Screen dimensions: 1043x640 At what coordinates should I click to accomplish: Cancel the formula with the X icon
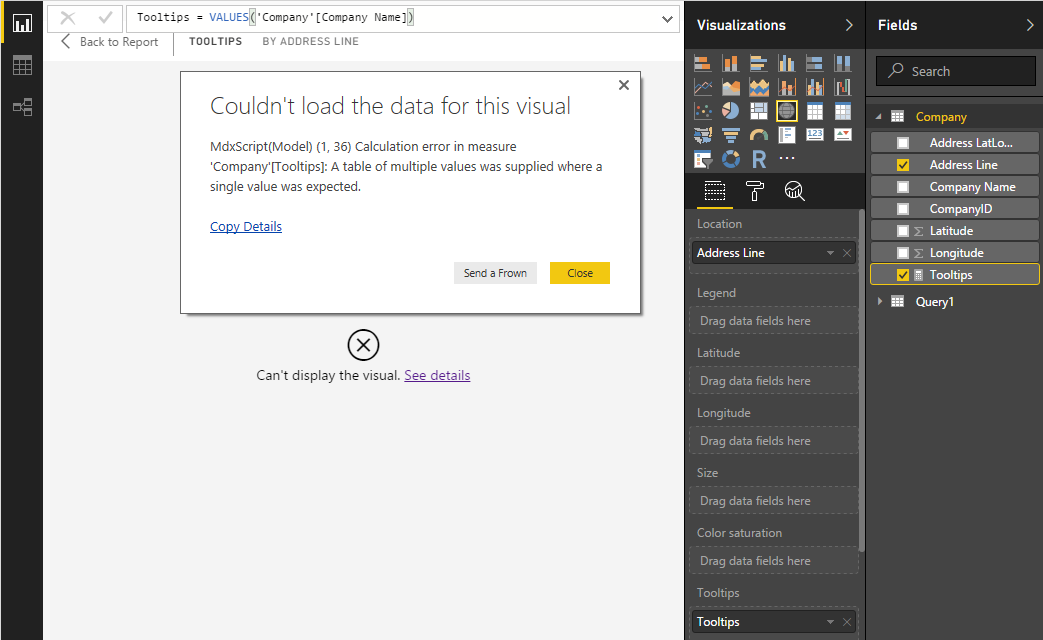pyautogui.click(x=68, y=18)
